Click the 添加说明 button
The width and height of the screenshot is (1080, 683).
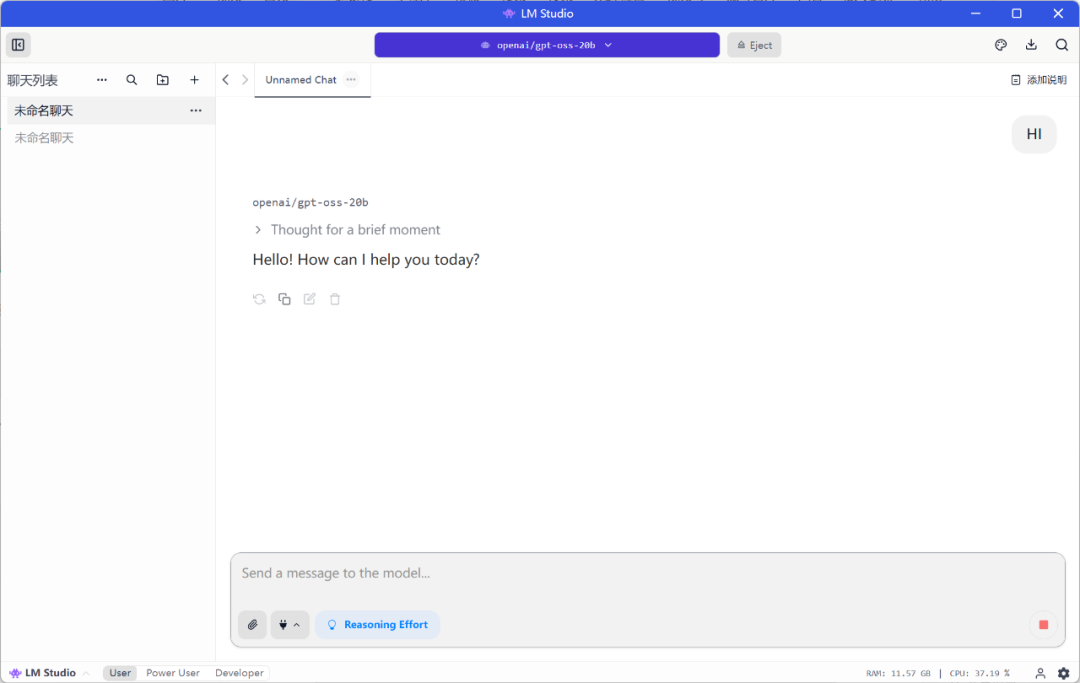pyautogui.click(x=1039, y=80)
